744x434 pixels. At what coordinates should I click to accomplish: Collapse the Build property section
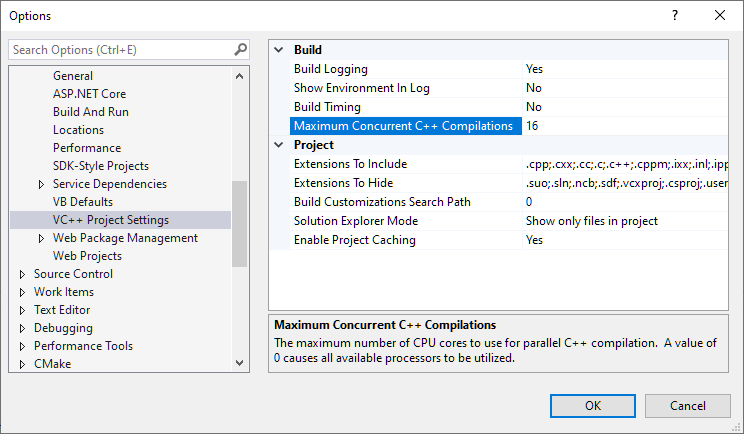[279, 50]
